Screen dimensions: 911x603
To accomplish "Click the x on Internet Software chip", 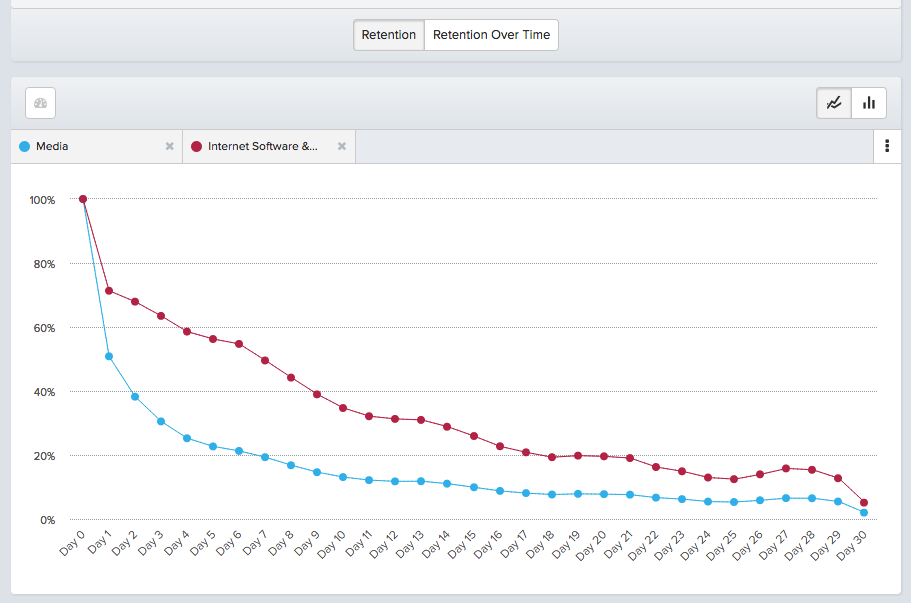I will [343, 146].
